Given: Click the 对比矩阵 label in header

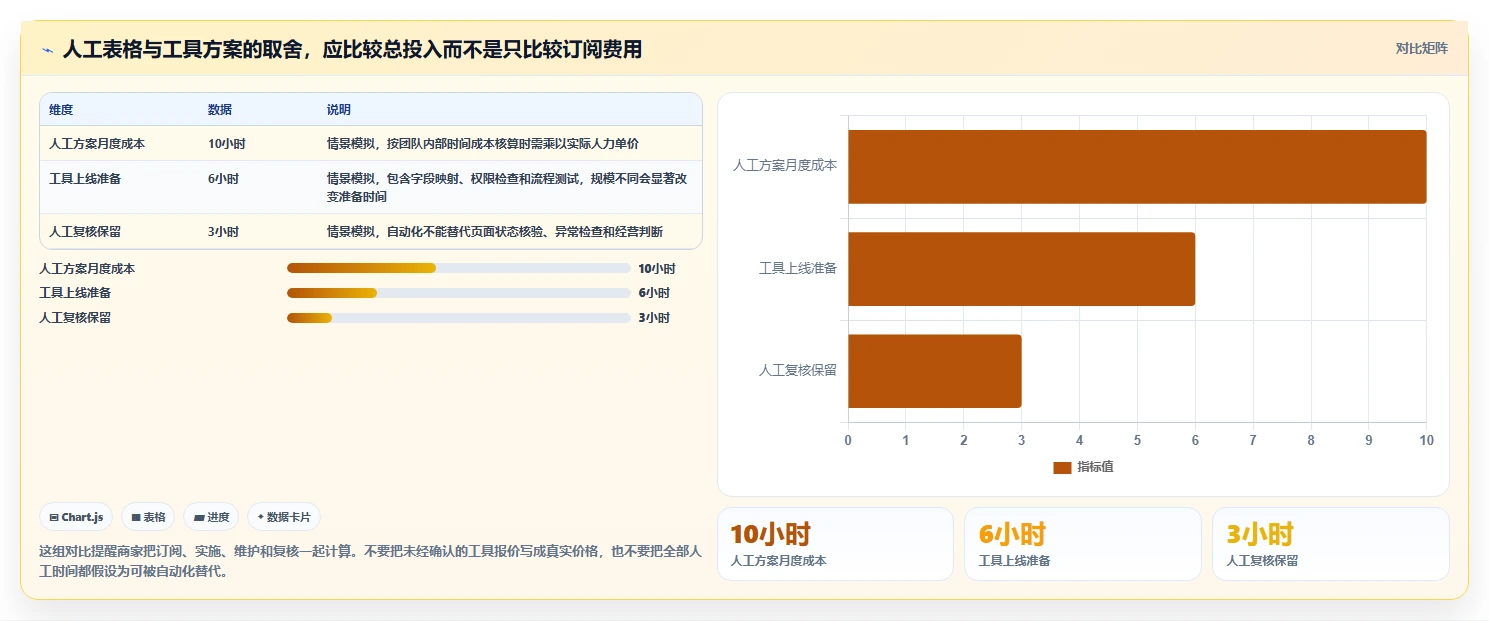Looking at the screenshot, I should [1421, 48].
